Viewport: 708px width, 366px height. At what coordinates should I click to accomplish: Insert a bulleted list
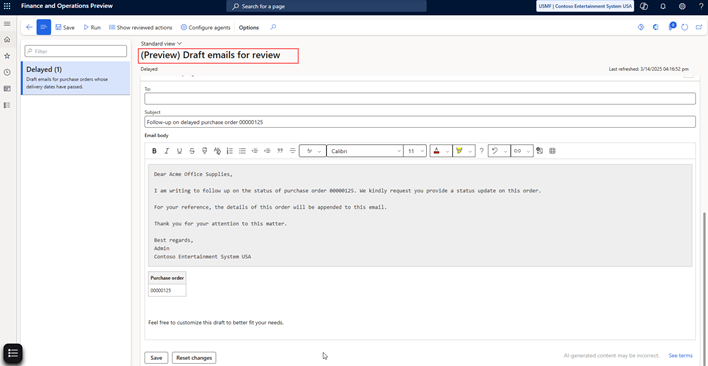click(242, 151)
